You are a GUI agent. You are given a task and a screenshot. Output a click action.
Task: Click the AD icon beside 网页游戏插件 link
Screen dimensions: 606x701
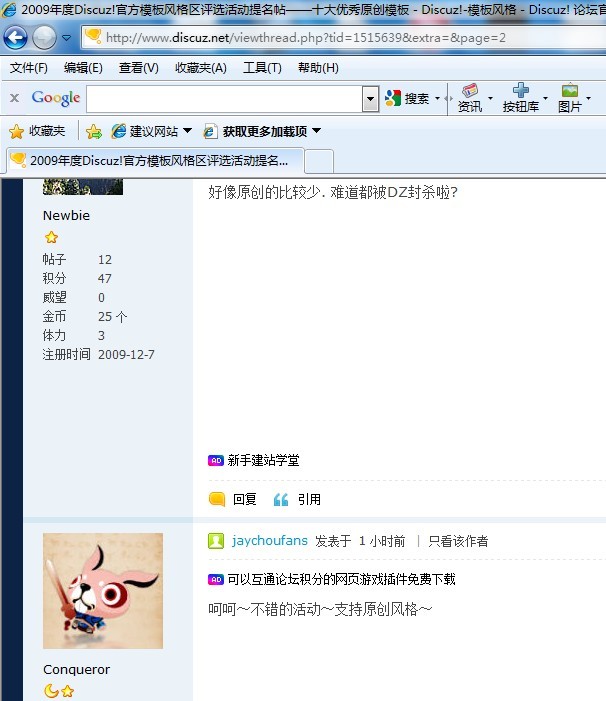pyautogui.click(x=216, y=579)
